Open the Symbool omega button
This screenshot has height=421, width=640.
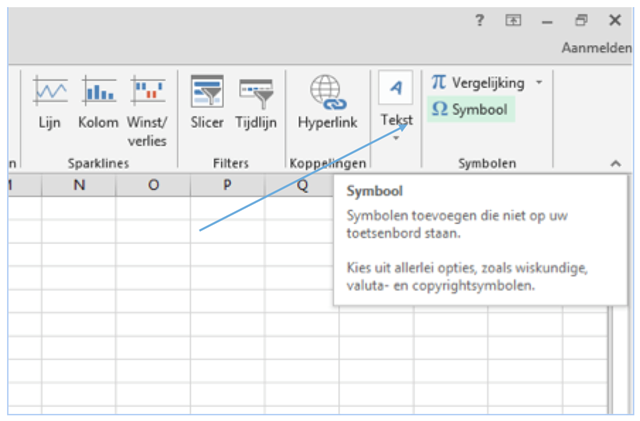point(469,109)
